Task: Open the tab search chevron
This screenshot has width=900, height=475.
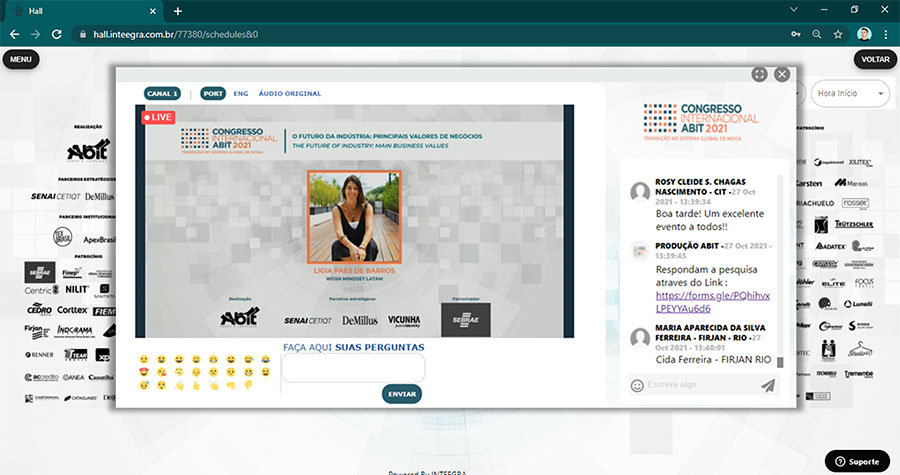Action: (x=794, y=10)
